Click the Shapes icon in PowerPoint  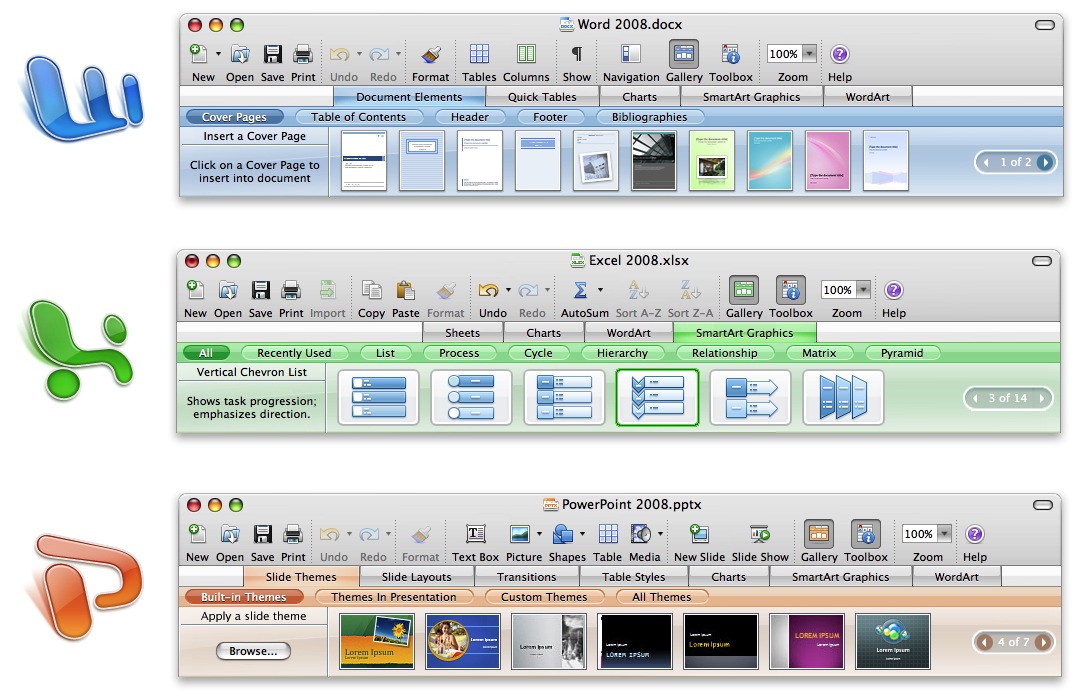click(x=563, y=534)
